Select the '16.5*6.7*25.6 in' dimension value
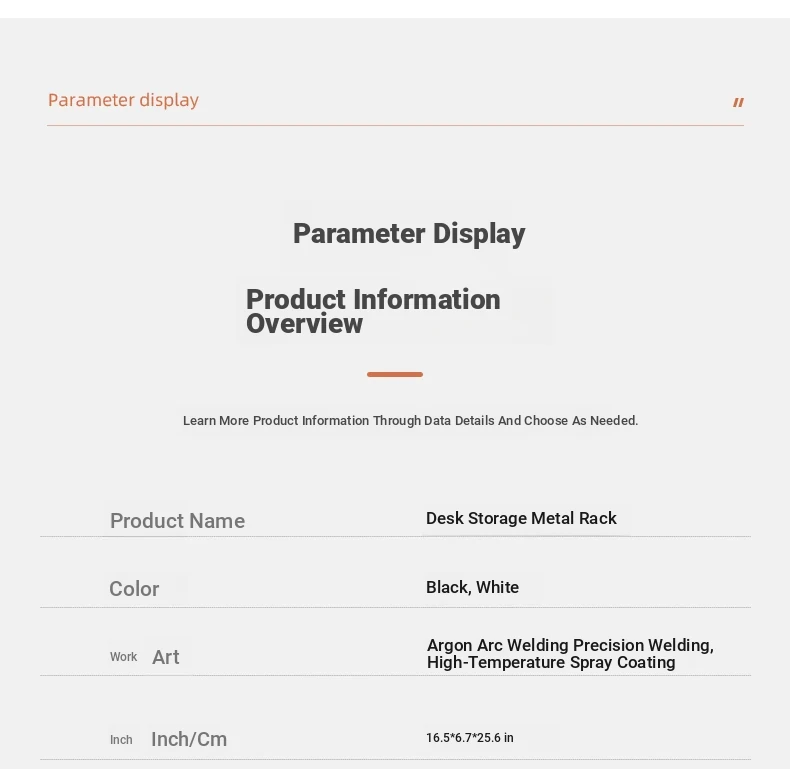790x769 pixels. [x=470, y=738]
